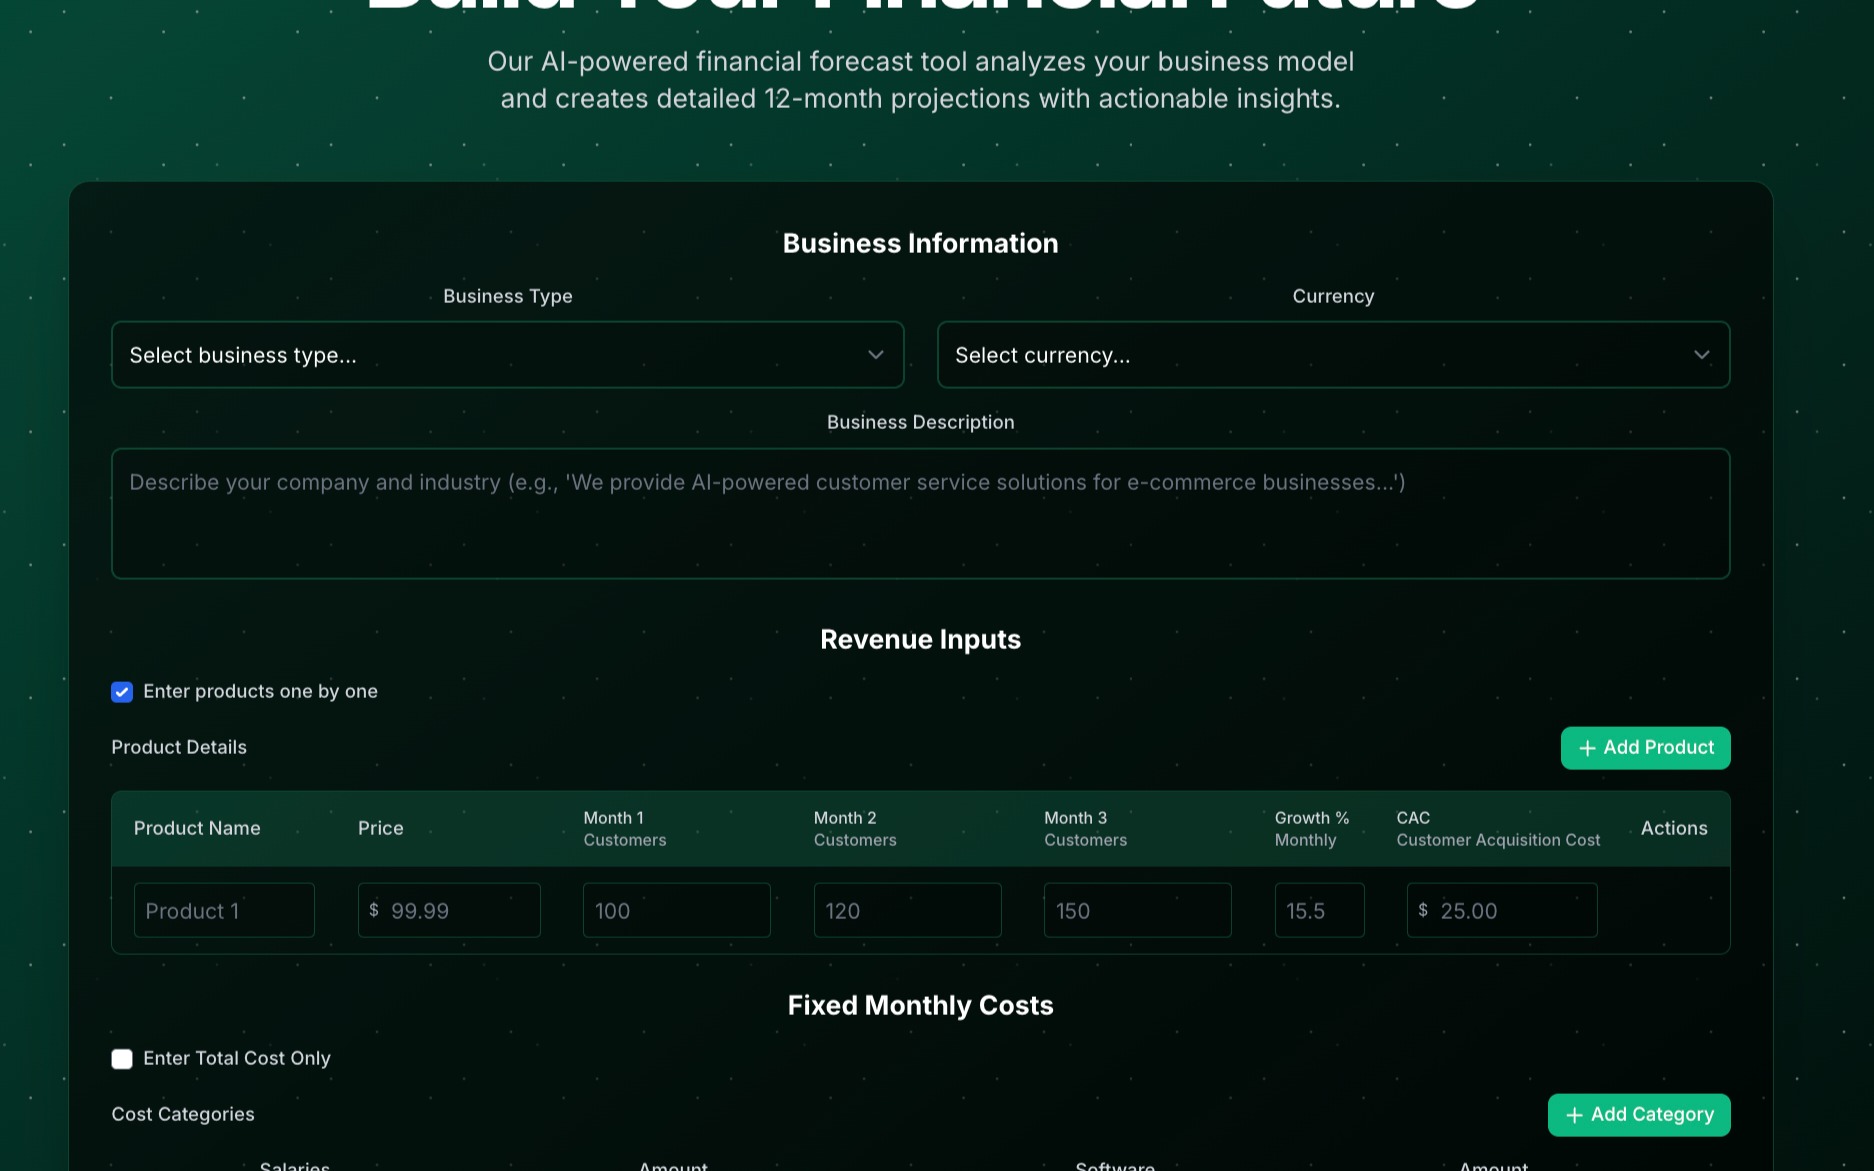Select the Month 1 Customers field

(676, 910)
